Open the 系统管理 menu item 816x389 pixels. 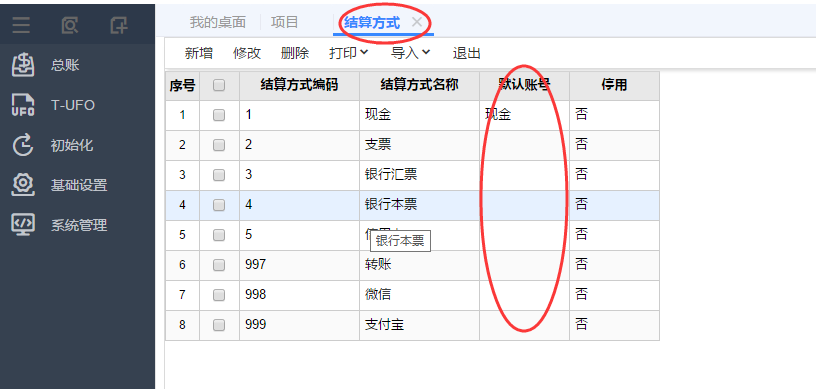pyautogui.click(x=78, y=224)
